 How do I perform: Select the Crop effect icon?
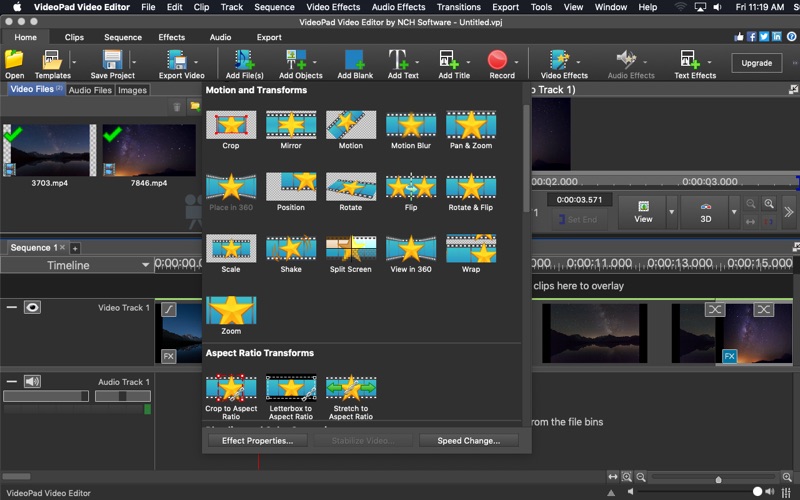pos(231,125)
